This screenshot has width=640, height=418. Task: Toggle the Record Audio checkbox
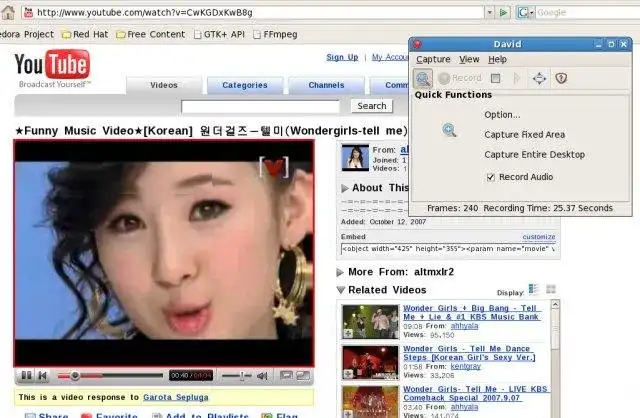click(x=491, y=177)
